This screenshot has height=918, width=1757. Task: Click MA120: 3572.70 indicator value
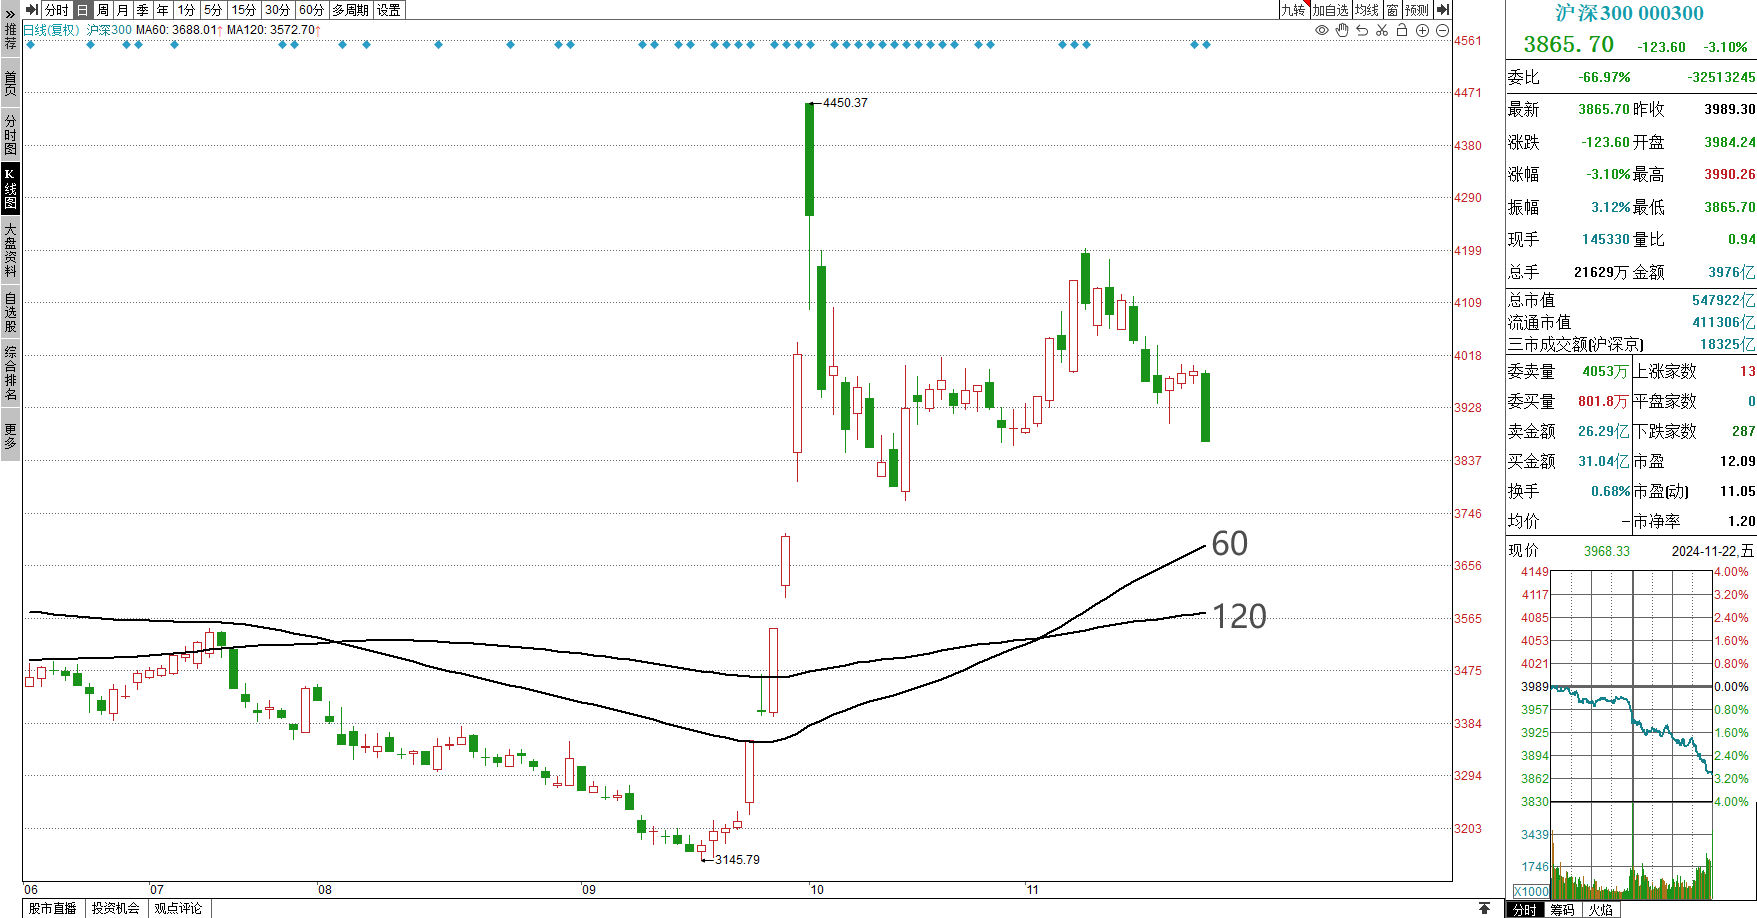coord(272,30)
